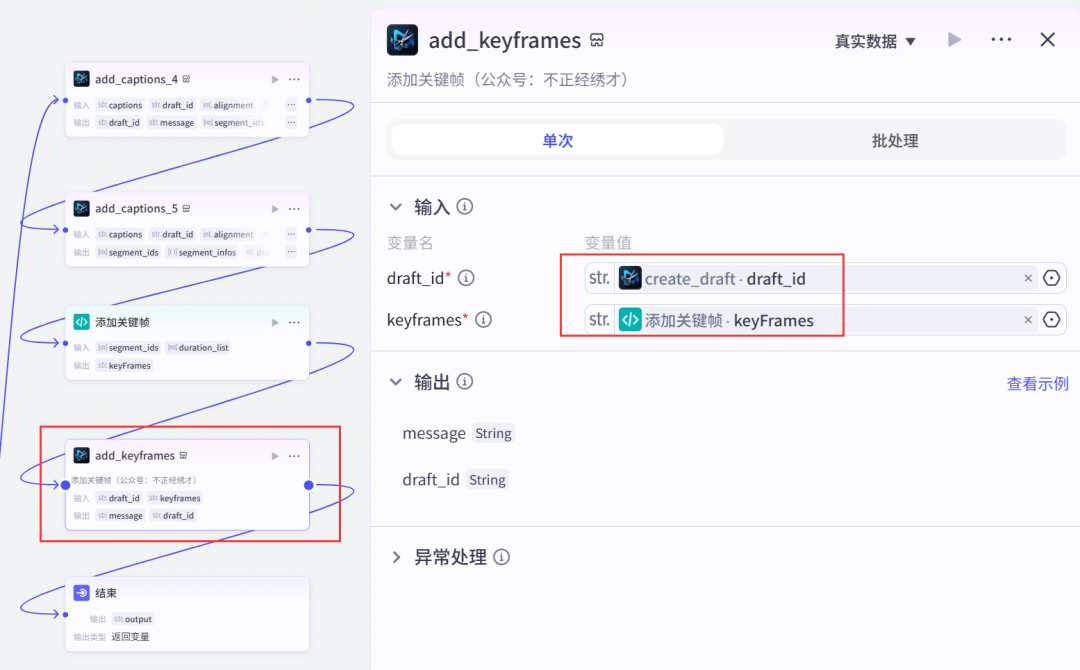Run the add_captions_4 node
The height and width of the screenshot is (670, 1080).
click(275, 79)
